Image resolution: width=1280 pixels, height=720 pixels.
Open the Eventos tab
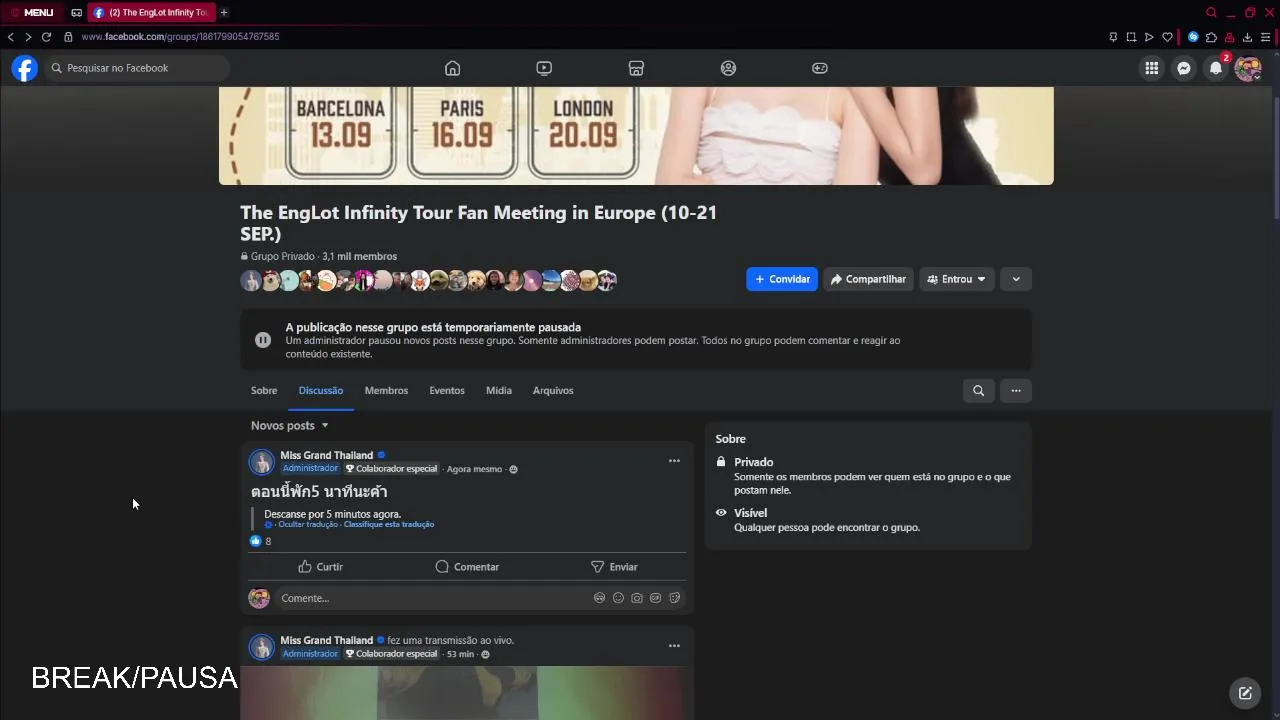click(x=447, y=391)
